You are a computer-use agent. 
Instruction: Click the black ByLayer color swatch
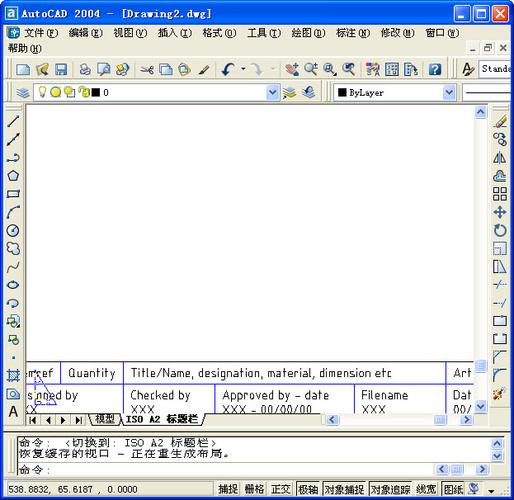click(x=342, y=92)
